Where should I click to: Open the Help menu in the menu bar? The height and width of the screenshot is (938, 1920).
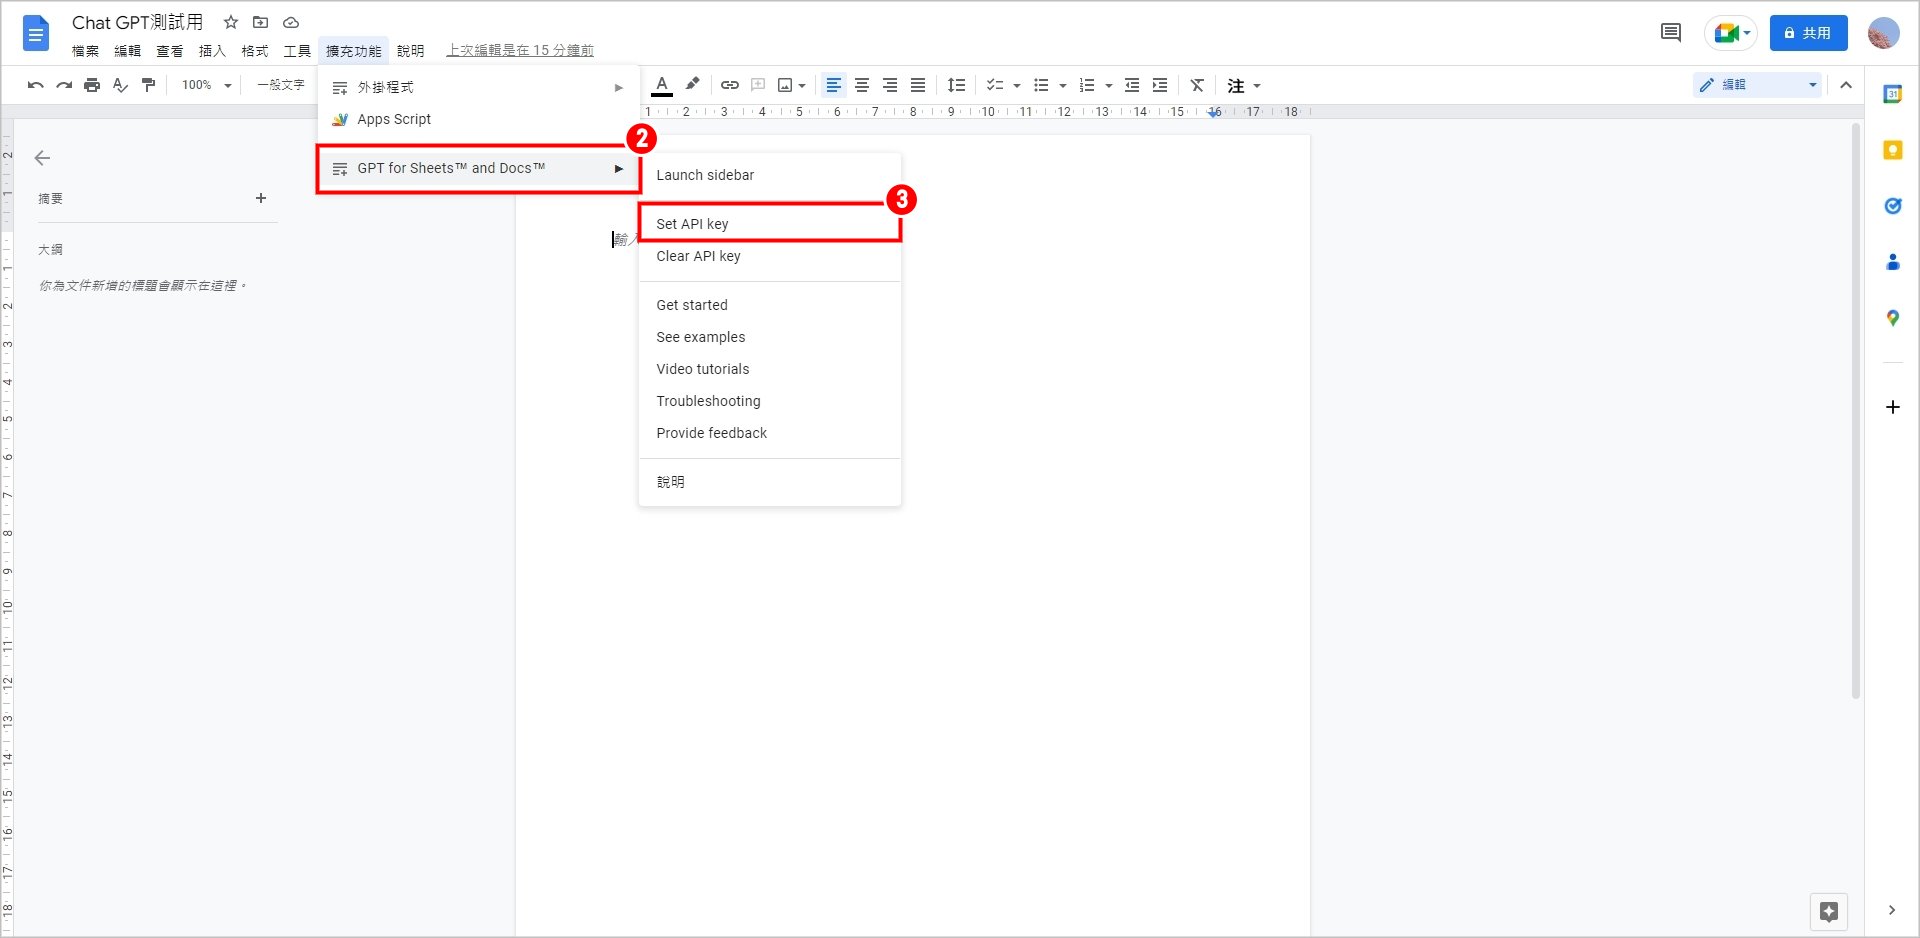coord(410,51)
